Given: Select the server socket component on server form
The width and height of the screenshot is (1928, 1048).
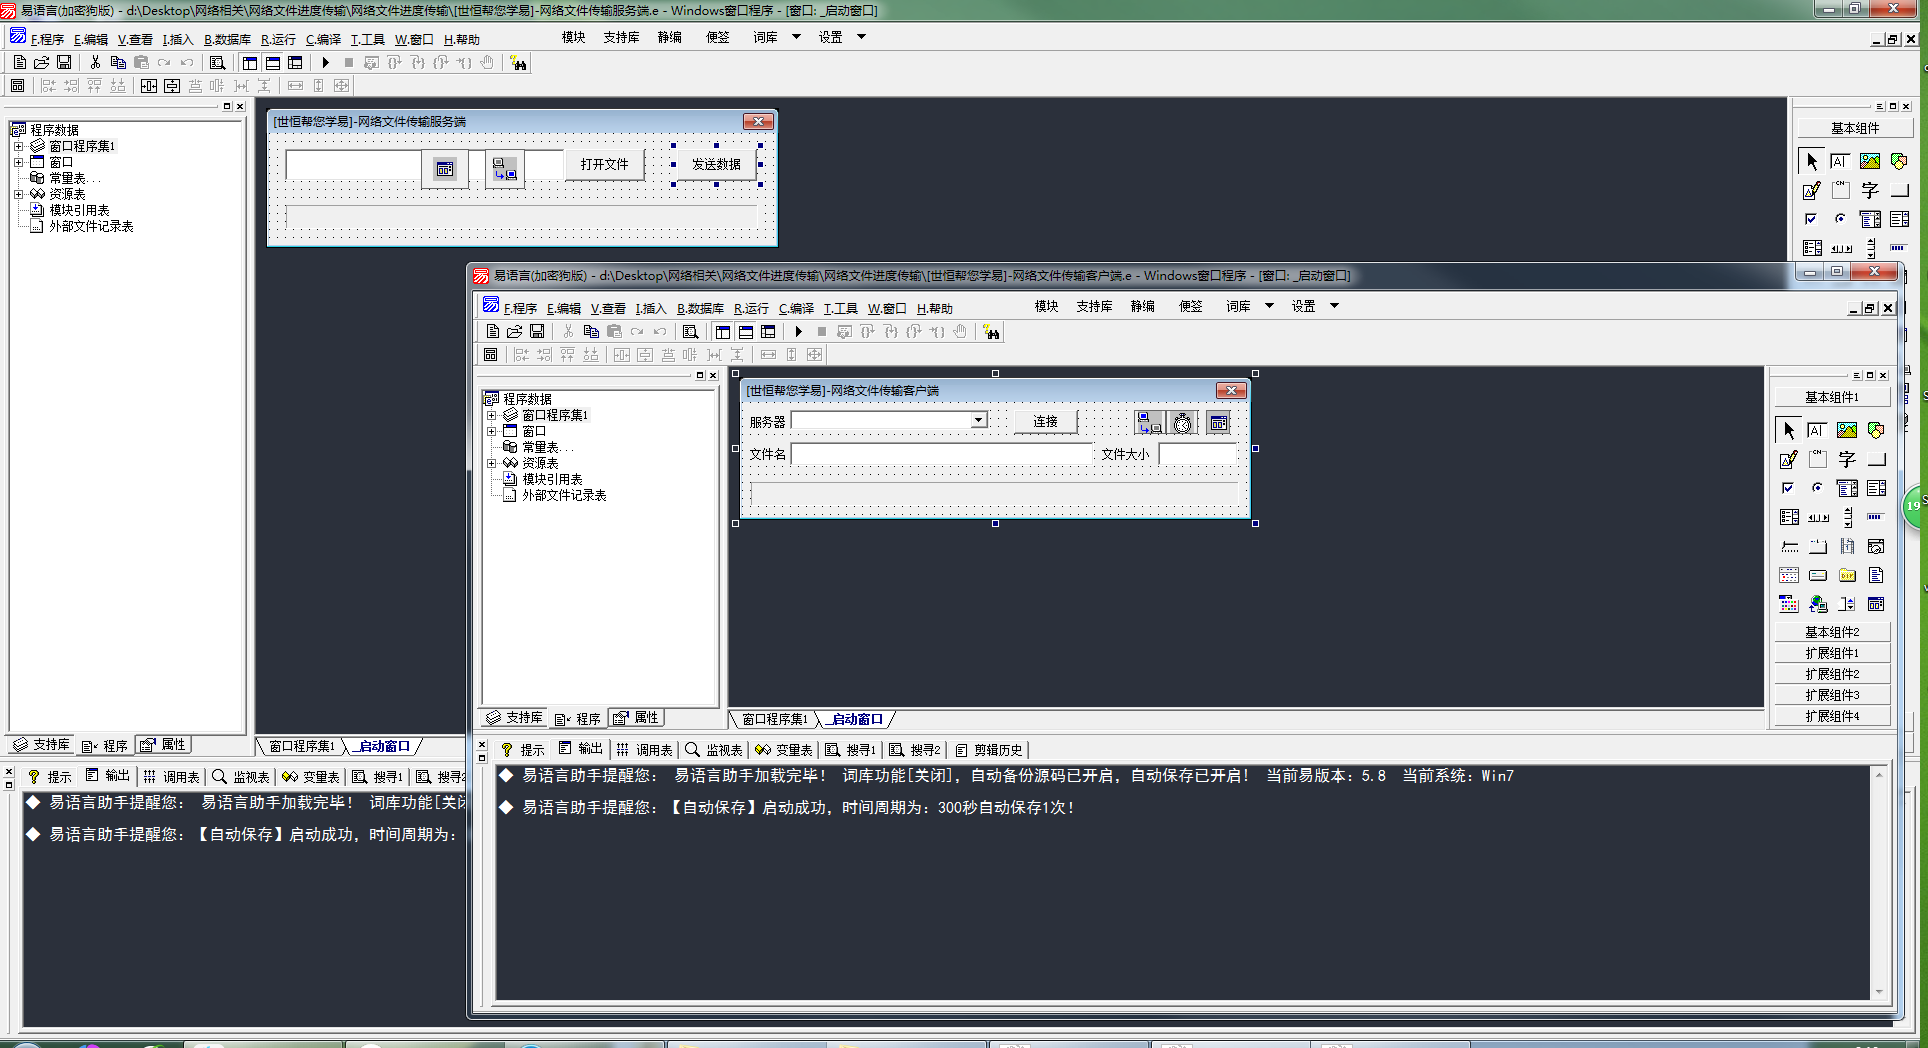Looking at the screenshot, I should pyautogui.click(x=505, y=168).
